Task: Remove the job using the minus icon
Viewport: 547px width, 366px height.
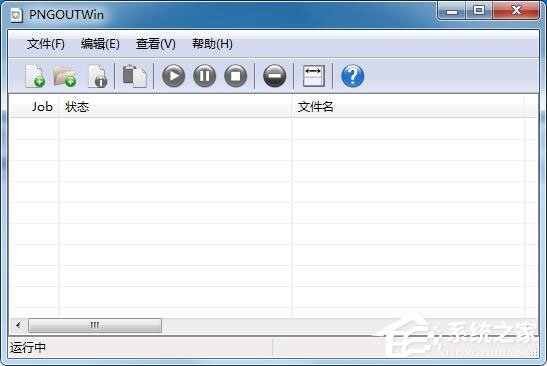Action: pos(275,76)
